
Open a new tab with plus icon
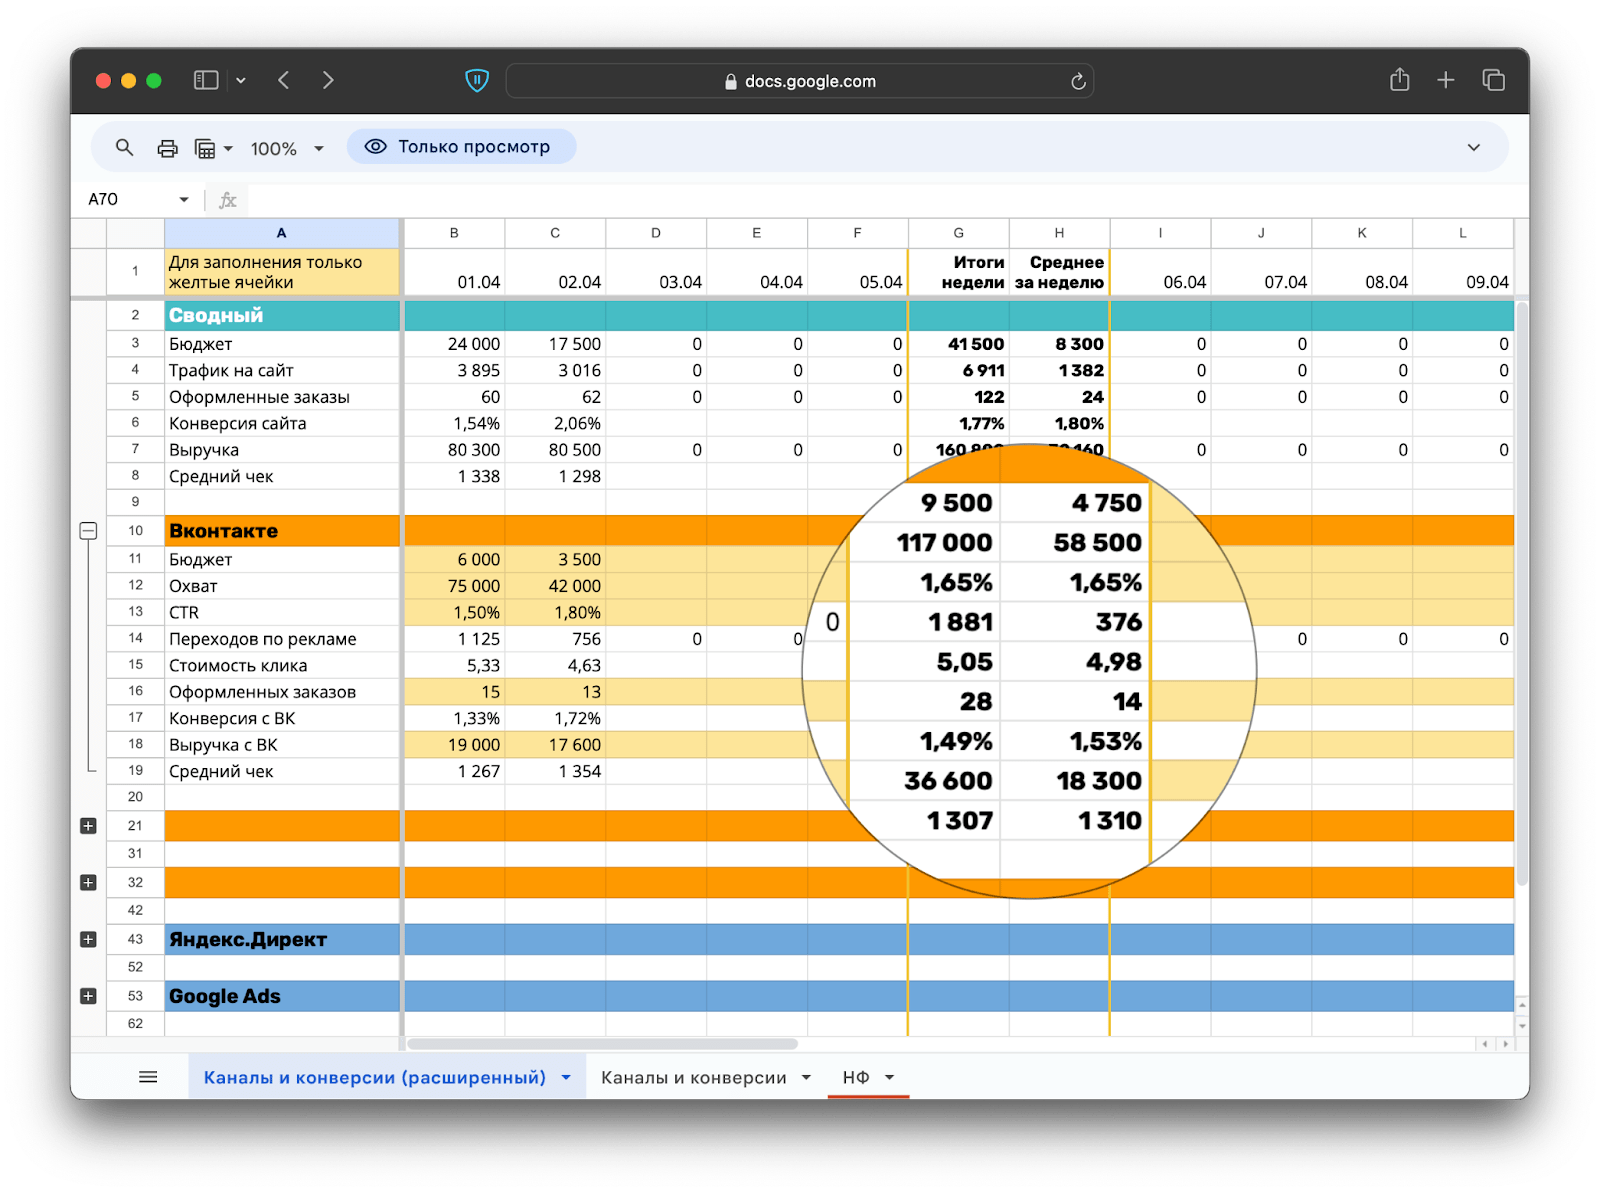click(1446, 81)
